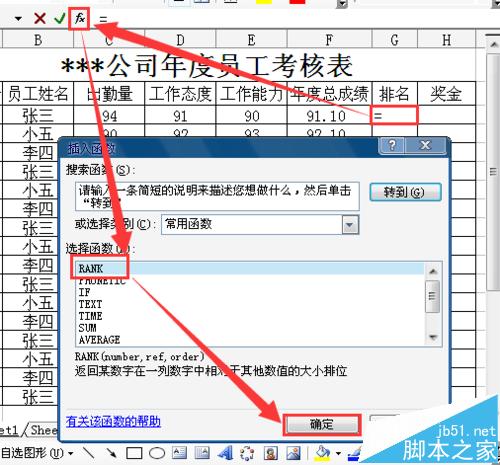
Task: Click worksheet vertical scroll up arrow
Action: 493,44
